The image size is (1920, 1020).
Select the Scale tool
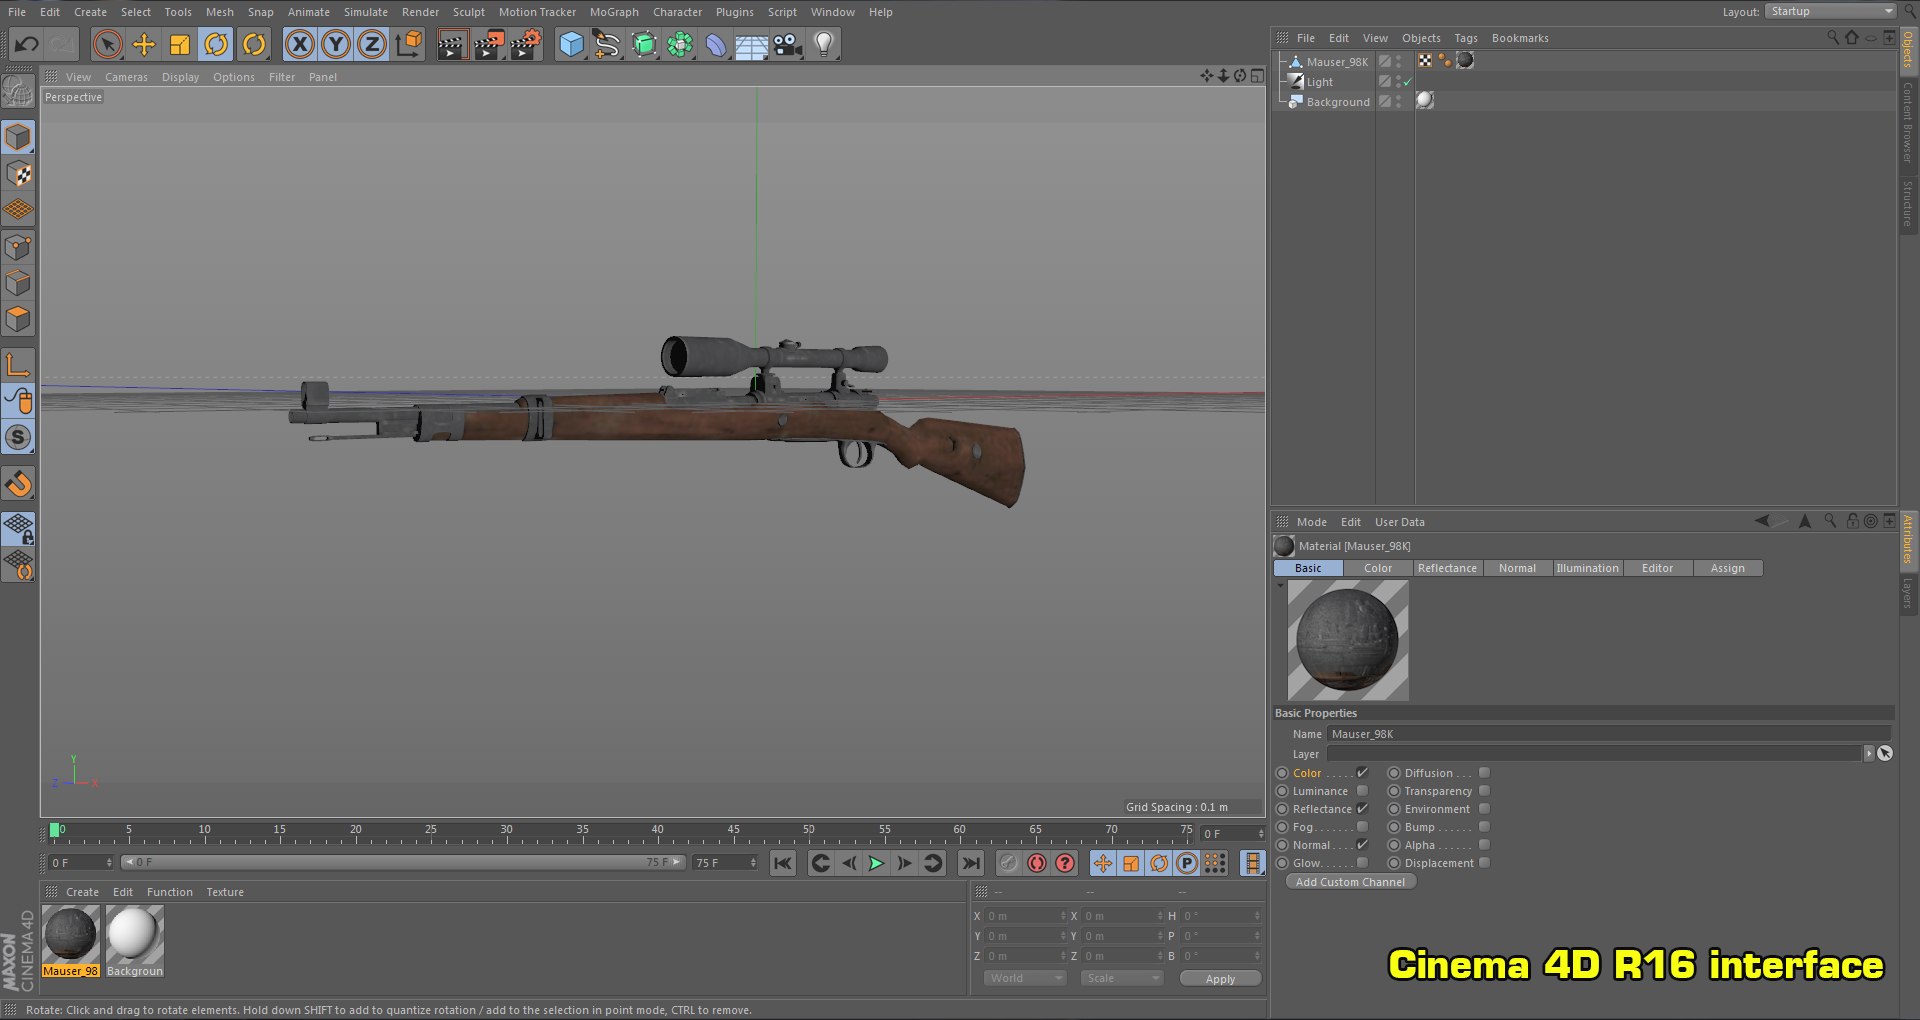(180, 44)
